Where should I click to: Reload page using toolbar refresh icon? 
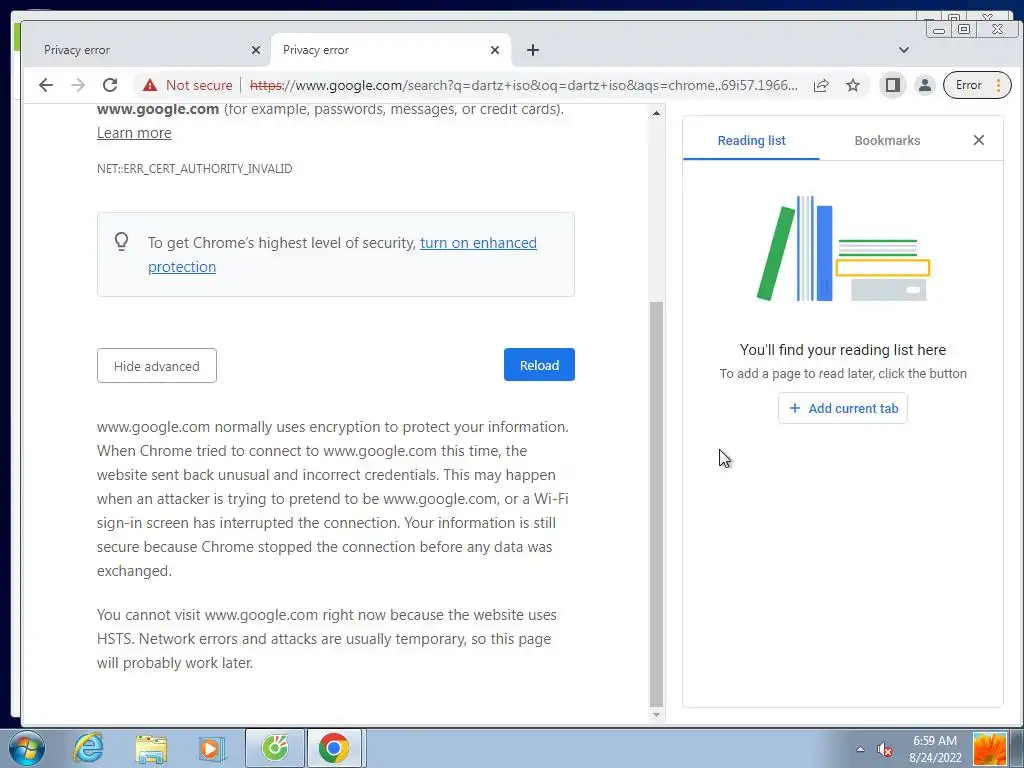pos(110,85)
